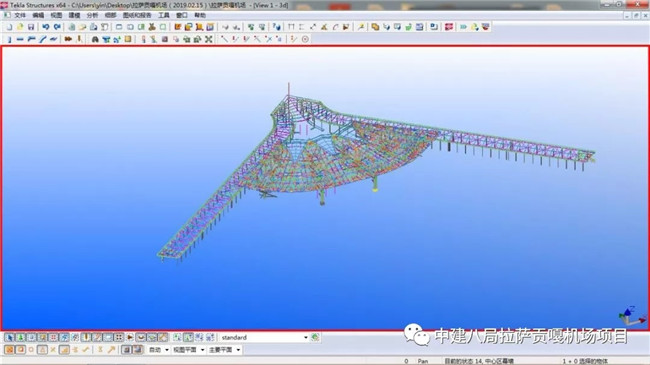Select the Create column tool

click(x=9, y=39)
